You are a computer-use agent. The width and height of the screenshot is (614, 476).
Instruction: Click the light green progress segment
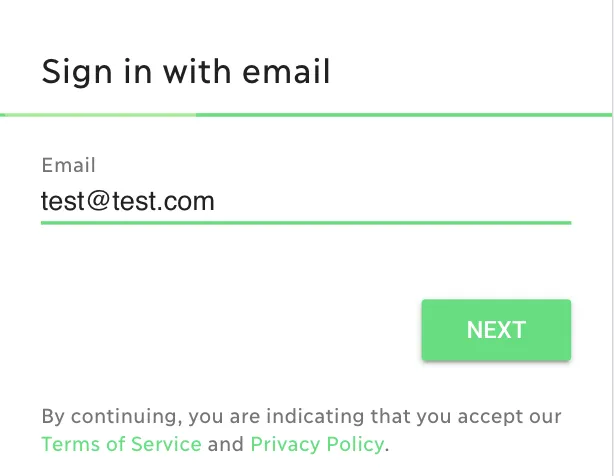point(98,115)
